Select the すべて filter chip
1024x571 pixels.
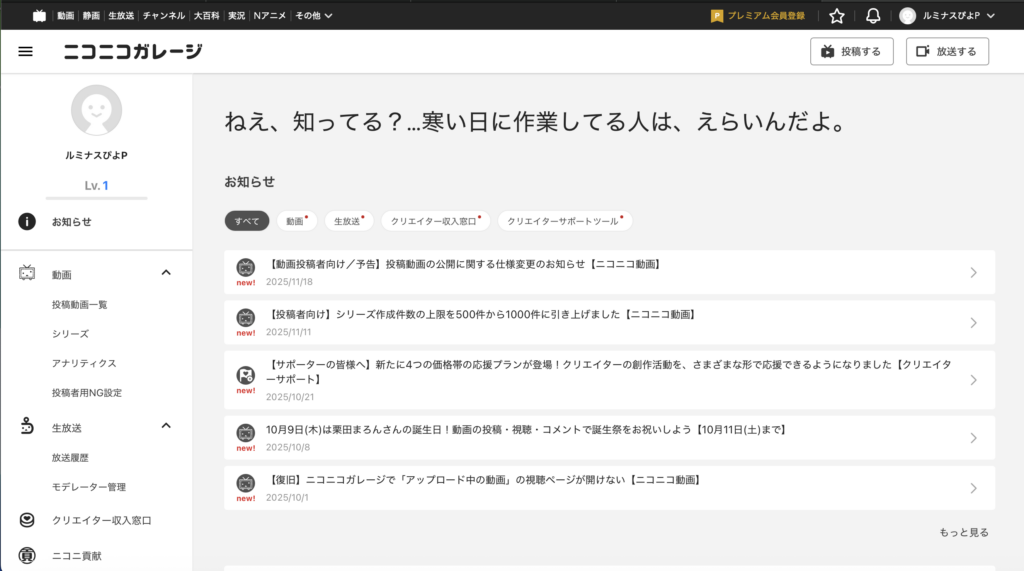247,221
